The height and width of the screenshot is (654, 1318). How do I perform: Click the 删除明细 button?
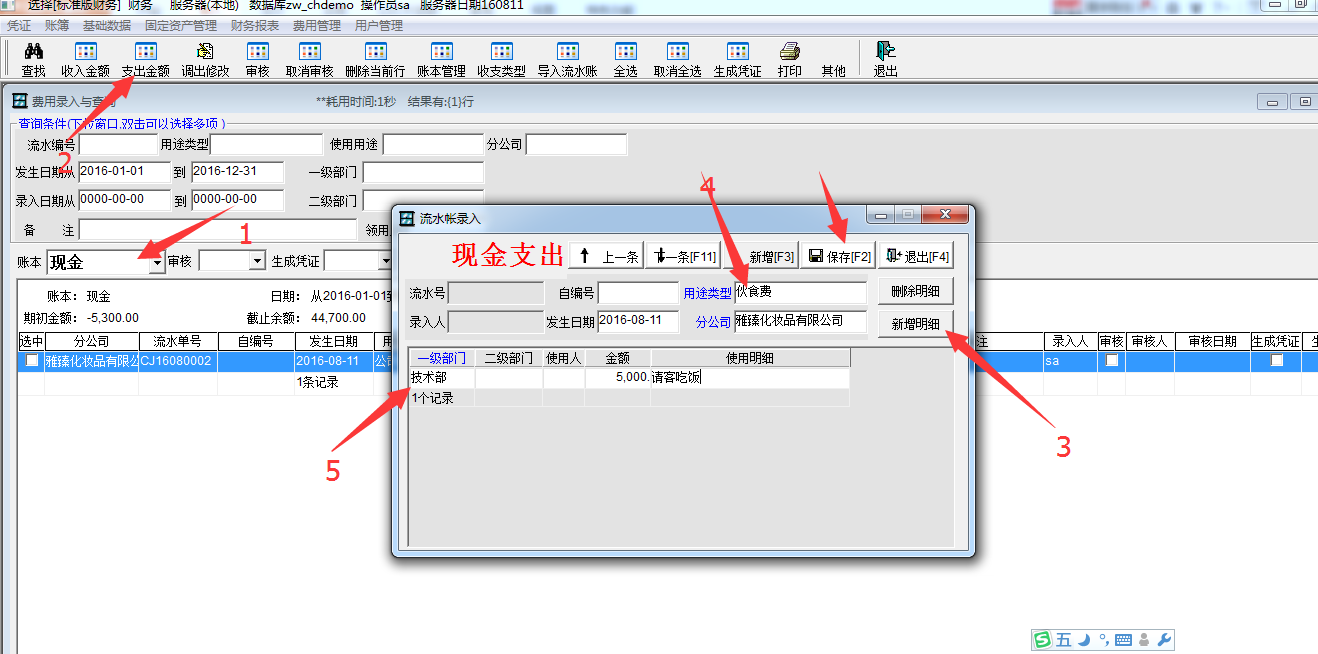(915, 292)
